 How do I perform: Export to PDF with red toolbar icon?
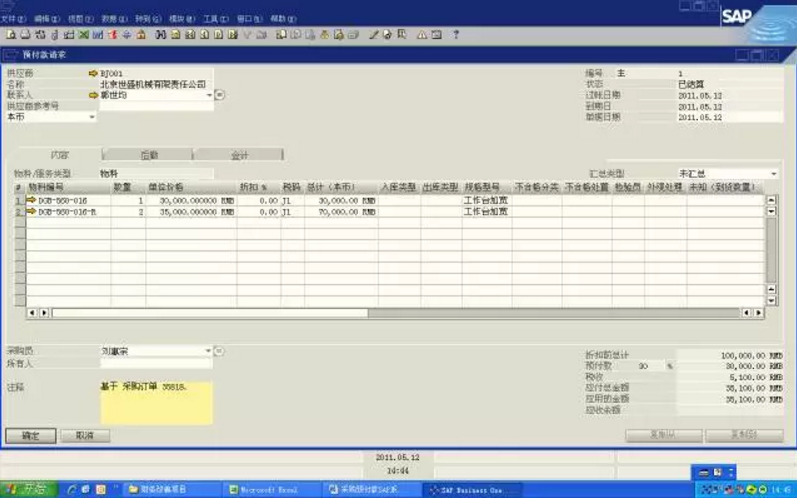click(112, 35)
